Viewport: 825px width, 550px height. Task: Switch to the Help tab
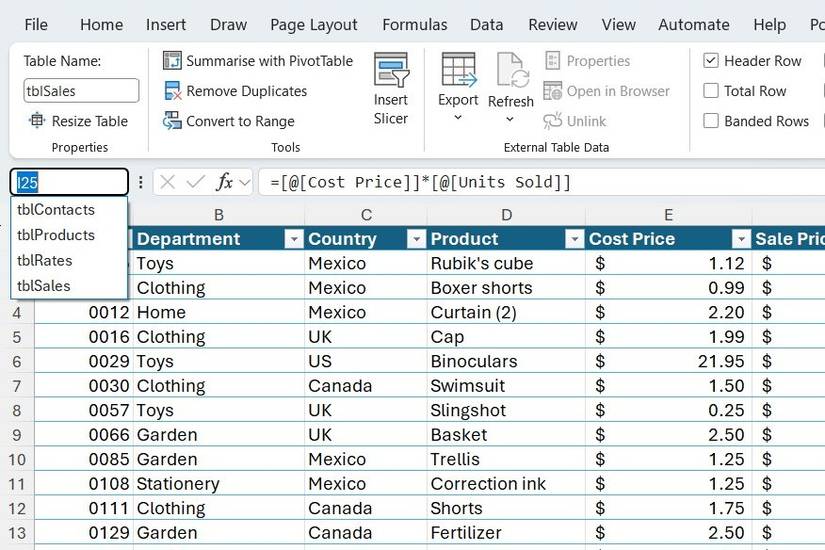click(770, 25)
